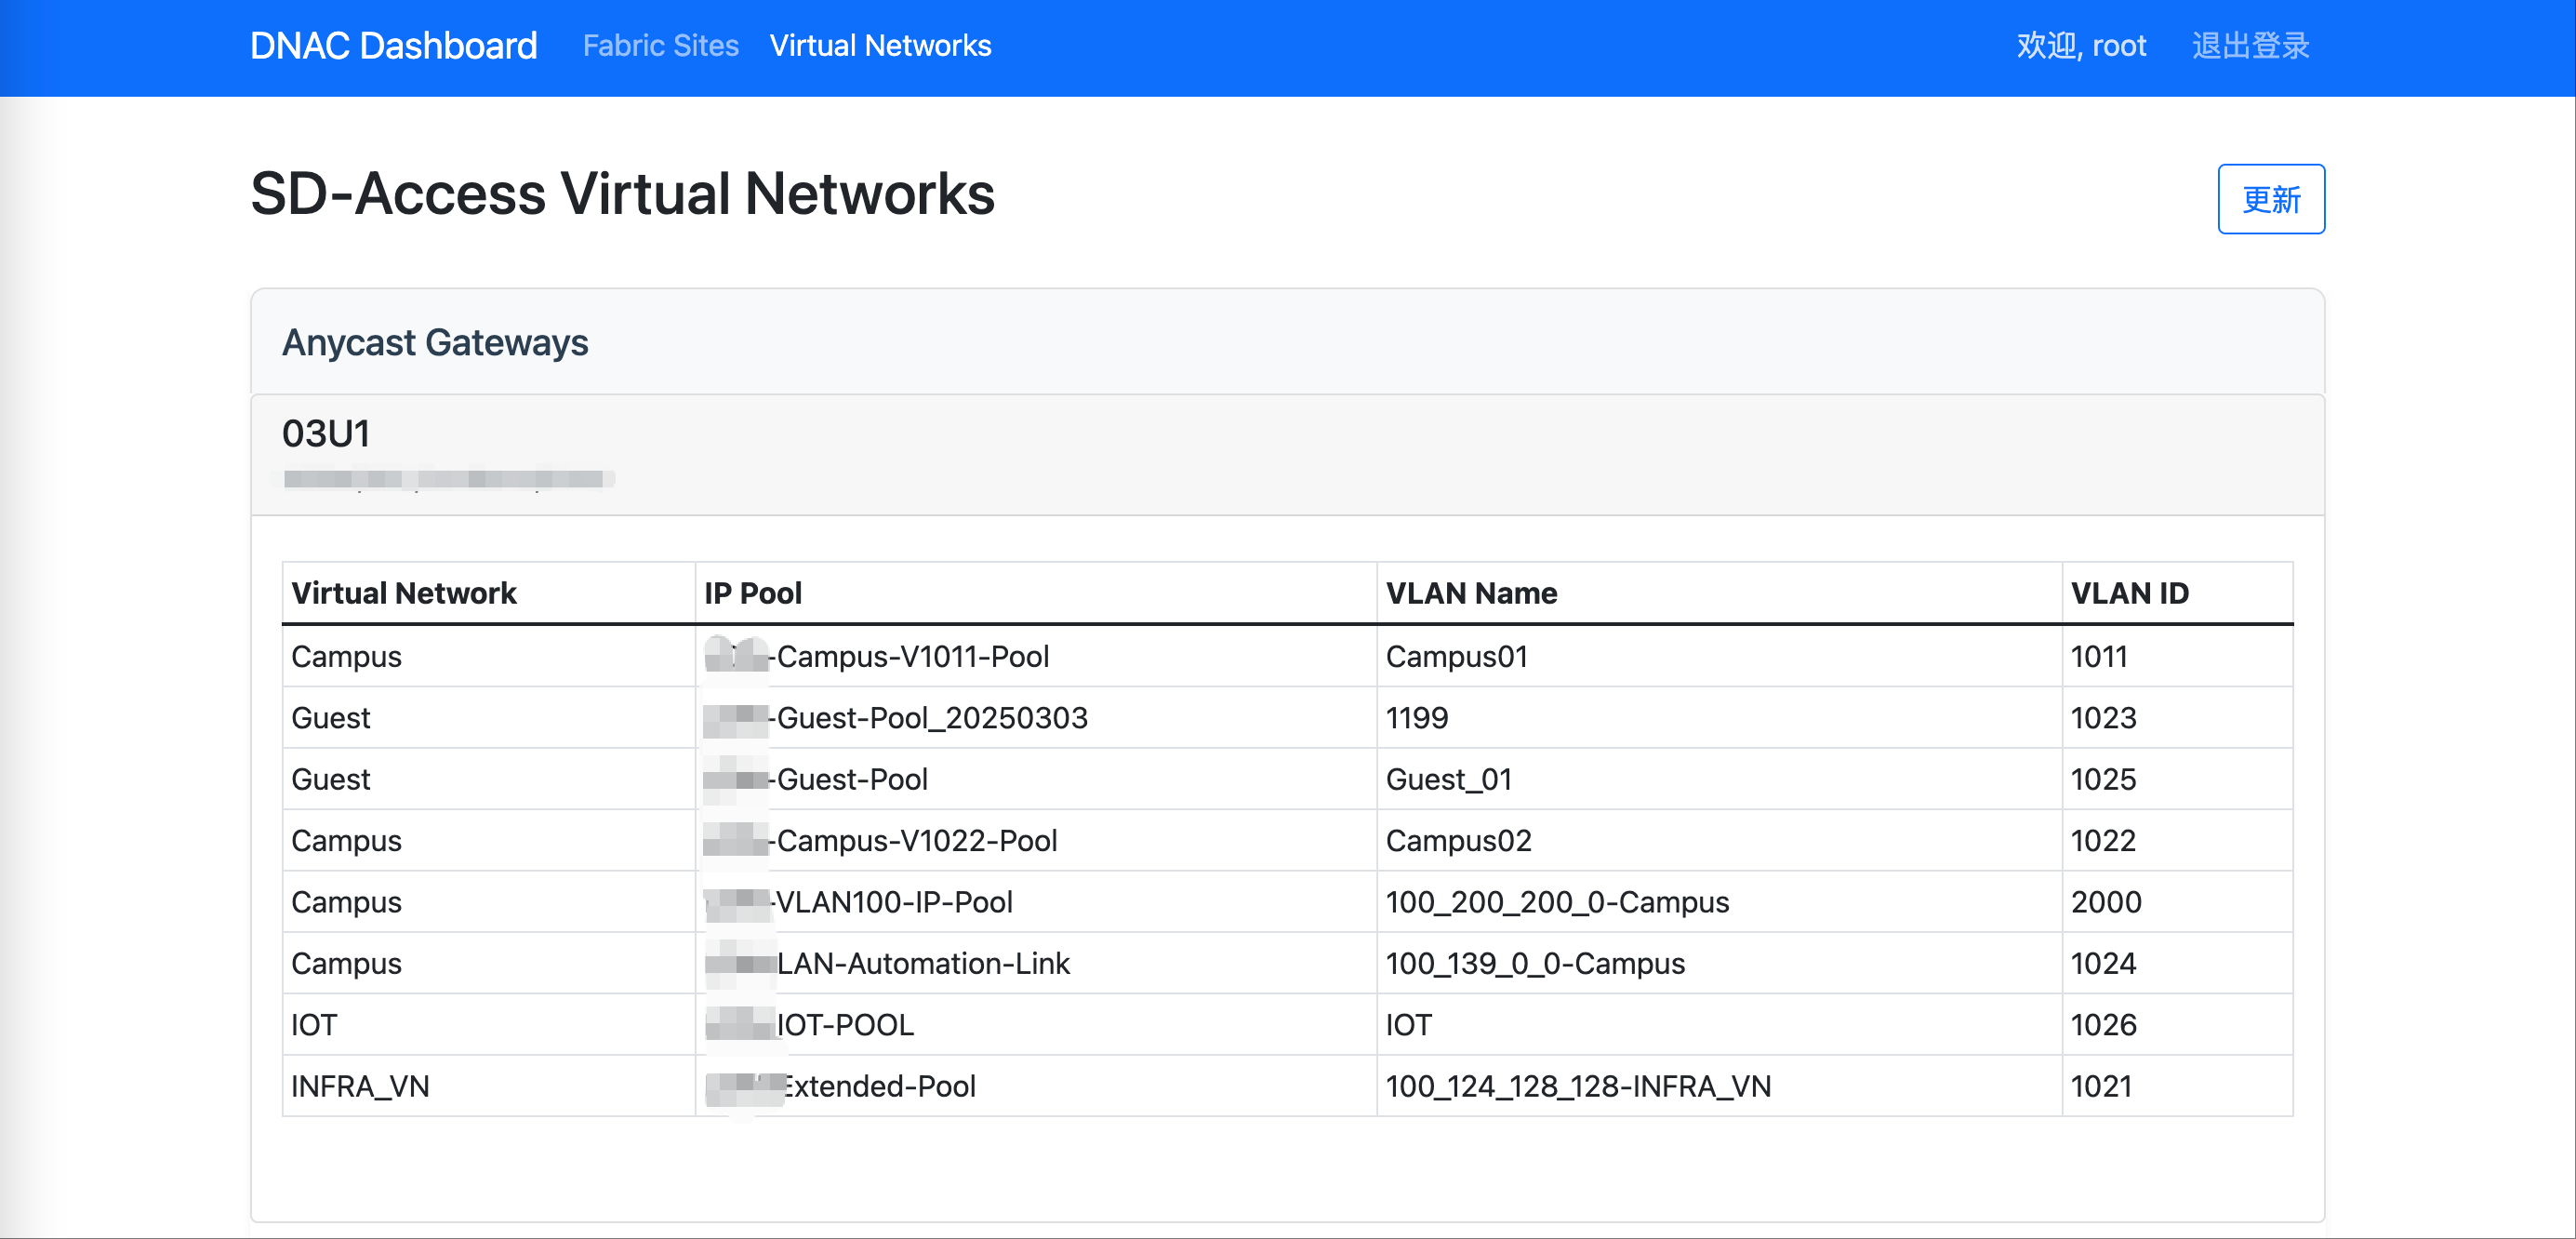
Task: Select the Anycast Gateways card header
Action: [1287, 342]
